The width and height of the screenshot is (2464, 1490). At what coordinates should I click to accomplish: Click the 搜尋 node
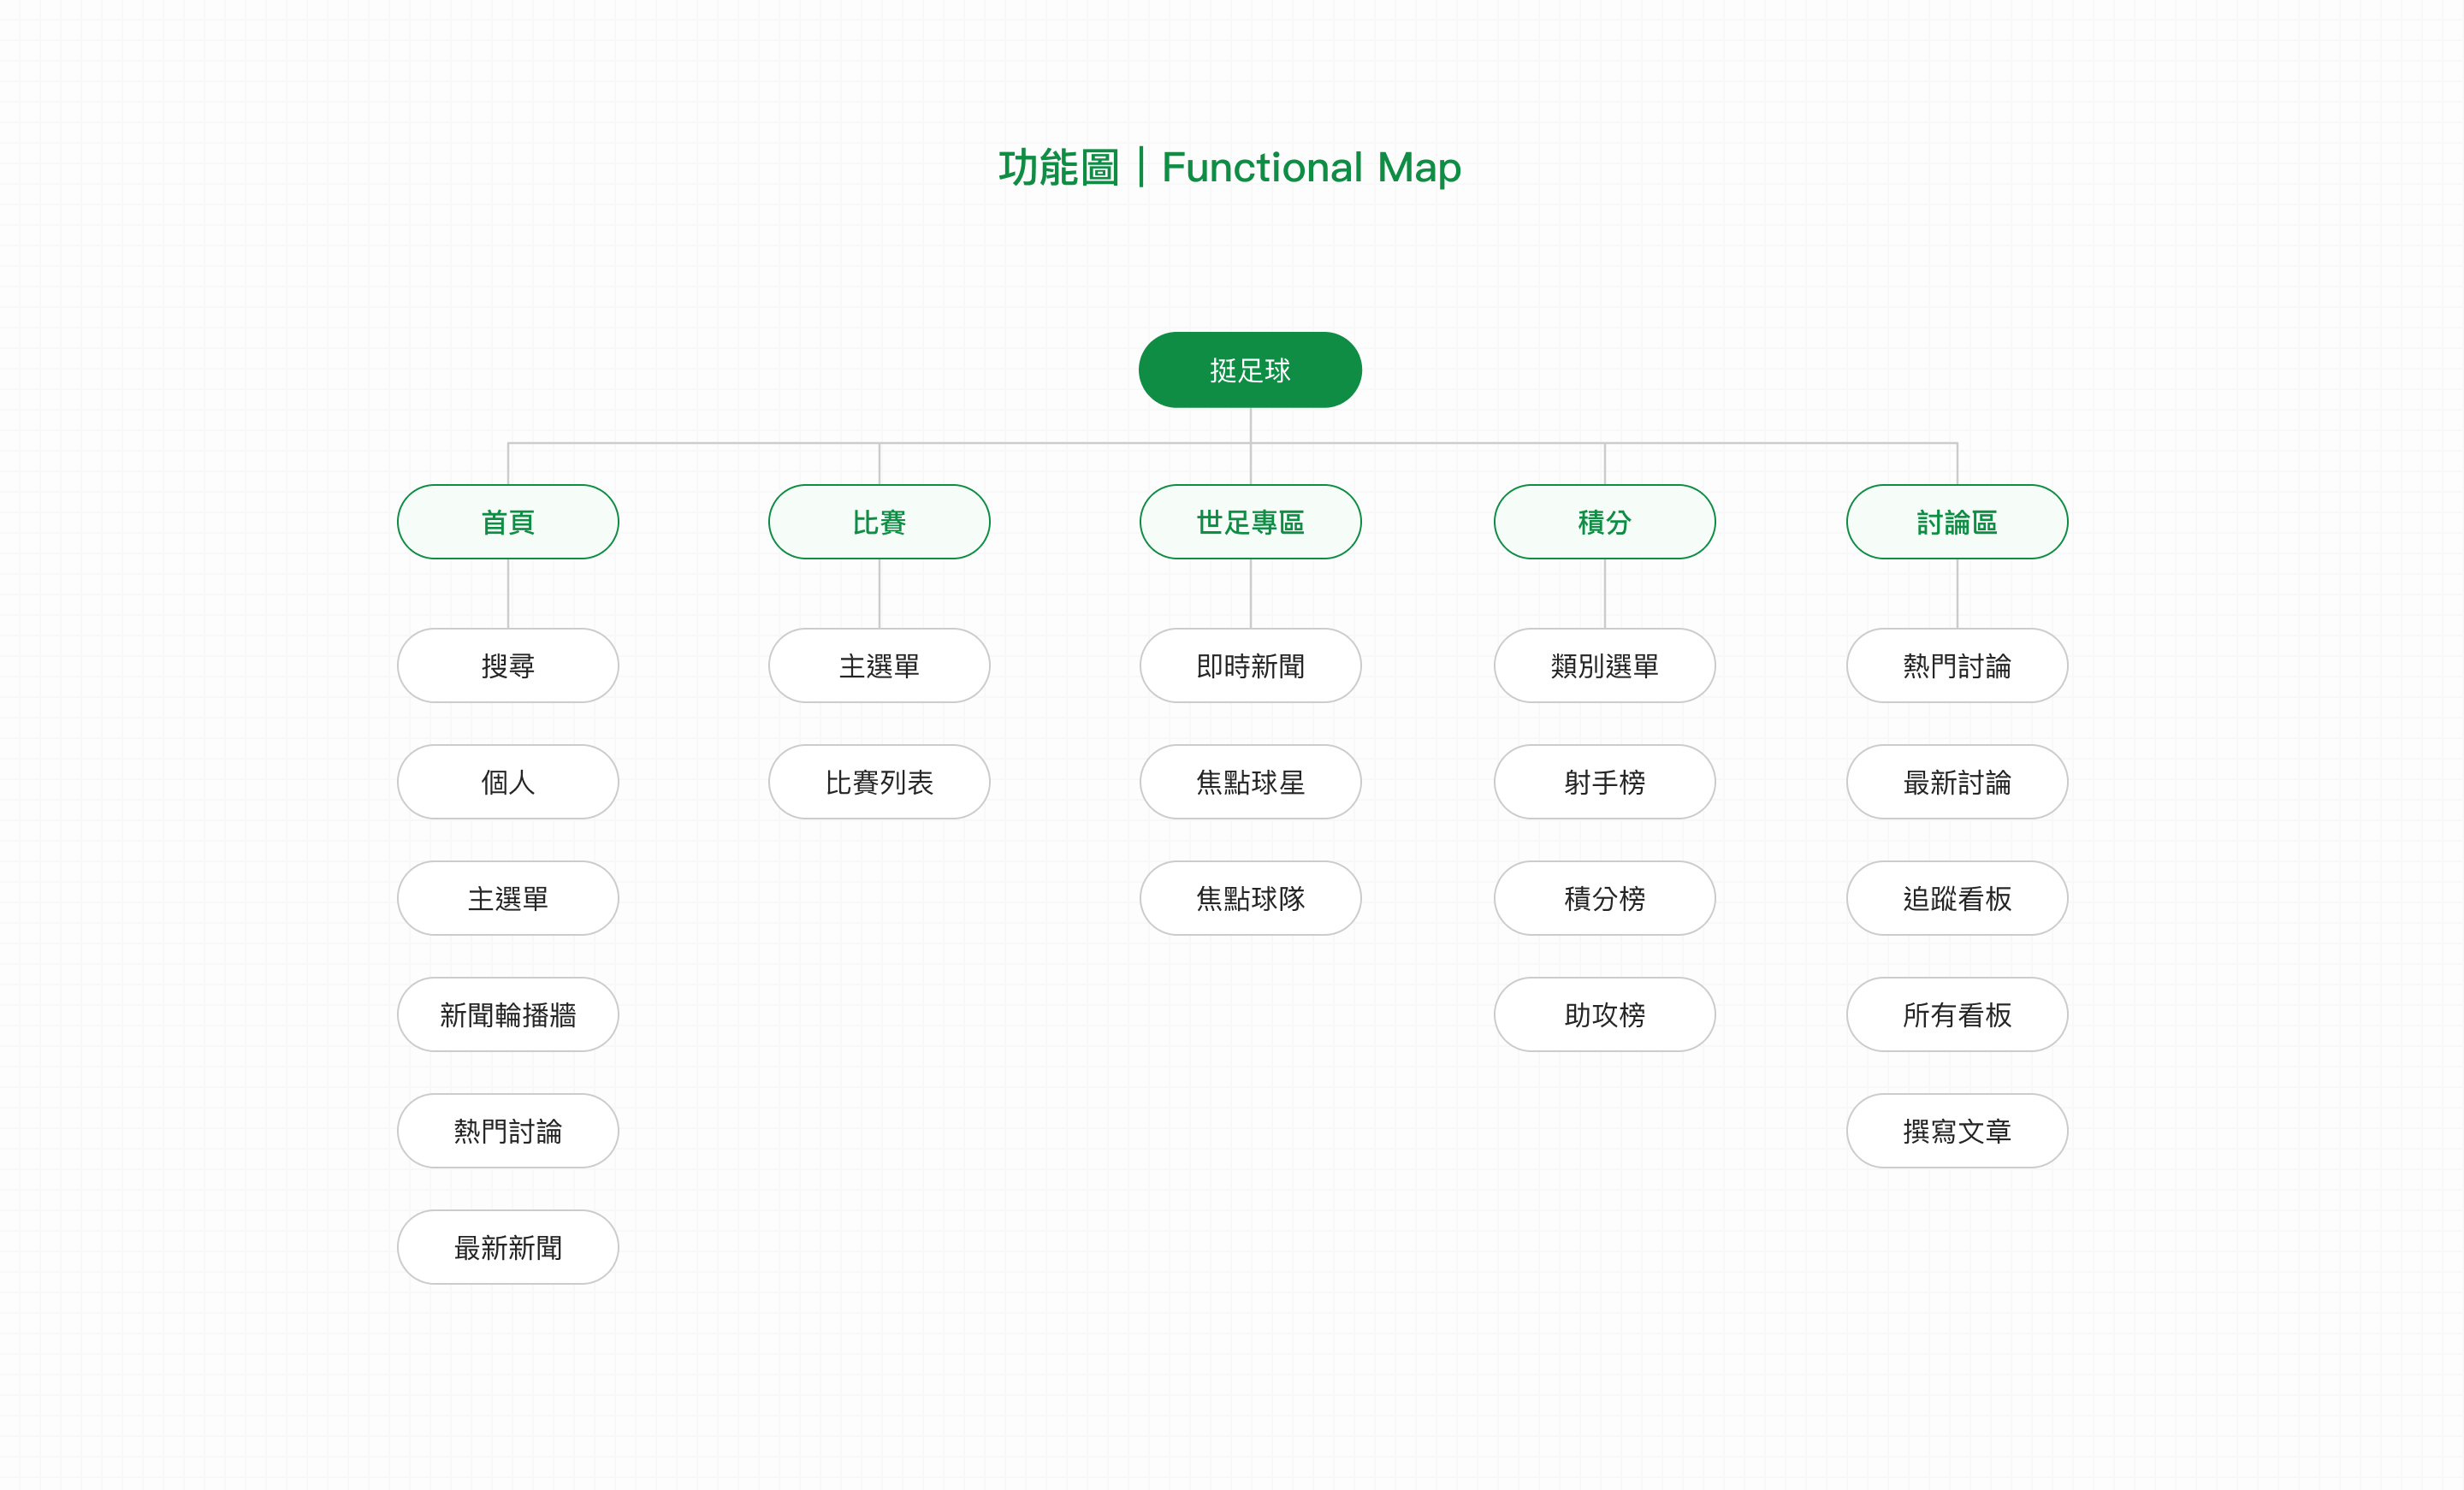(508, 666)
